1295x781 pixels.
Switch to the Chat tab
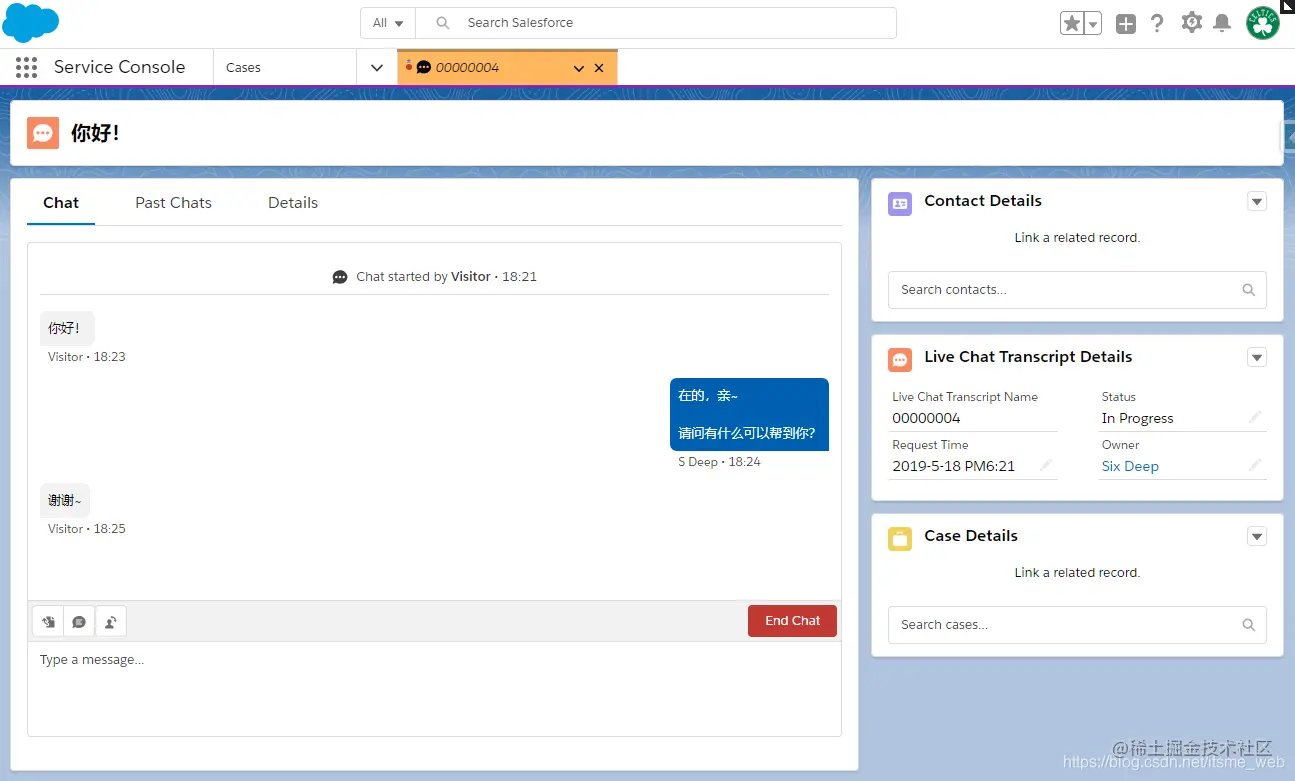click(61, 203)
